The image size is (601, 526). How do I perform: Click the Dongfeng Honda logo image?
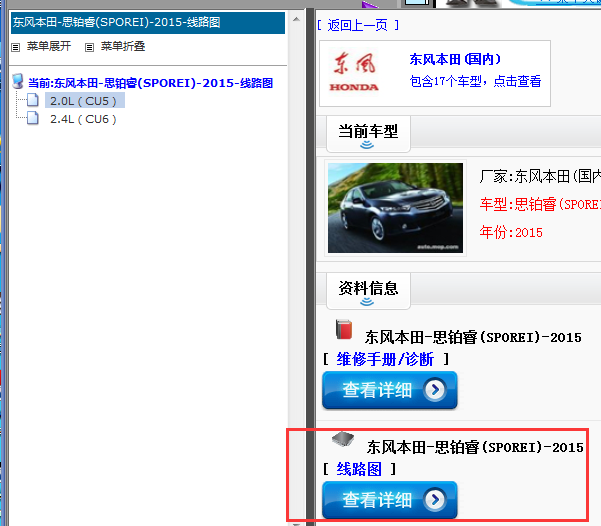tap(354, 72)
